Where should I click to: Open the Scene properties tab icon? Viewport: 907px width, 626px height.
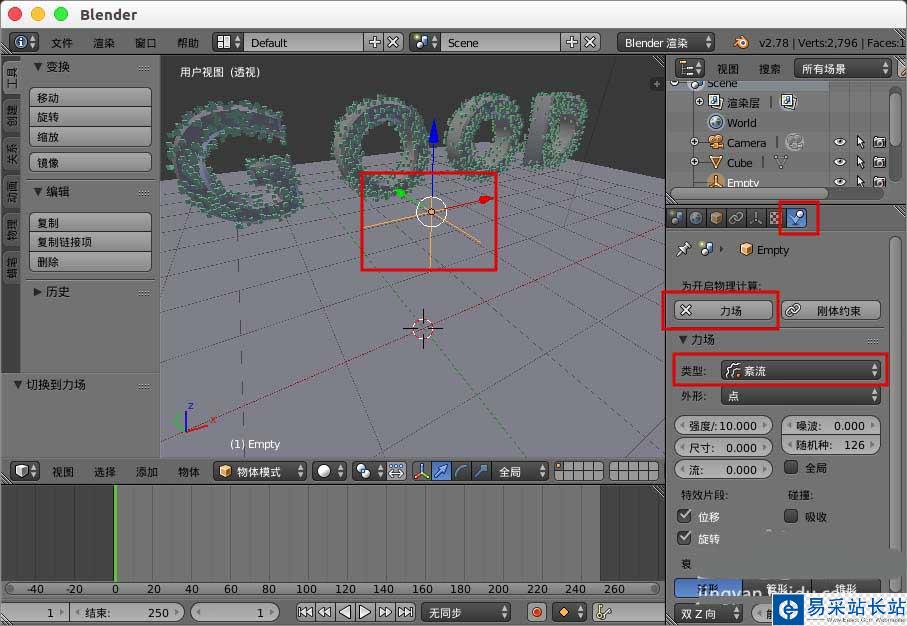click(x=677, y=218)
